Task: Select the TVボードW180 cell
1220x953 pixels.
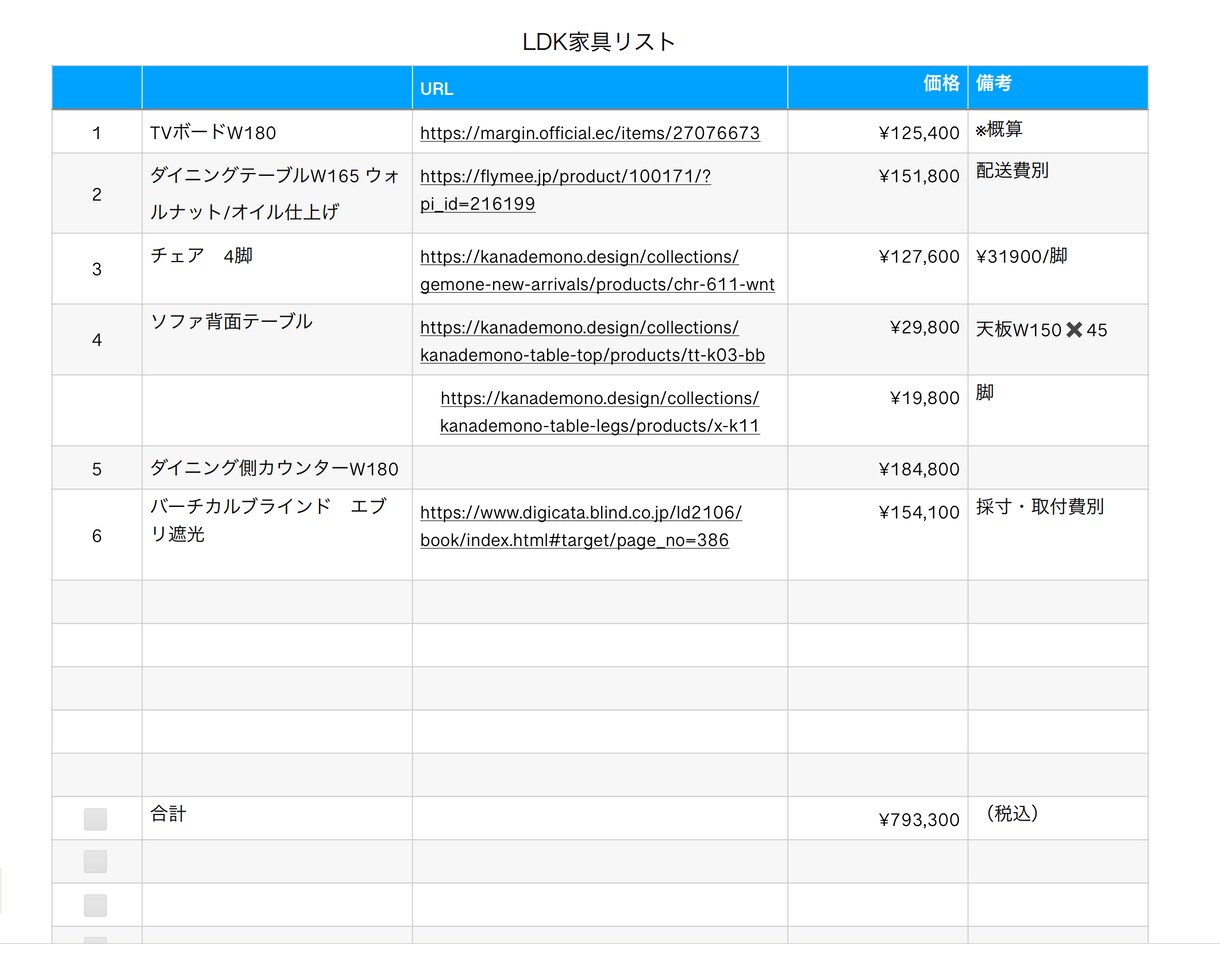Action: click(x=277, y=132)
